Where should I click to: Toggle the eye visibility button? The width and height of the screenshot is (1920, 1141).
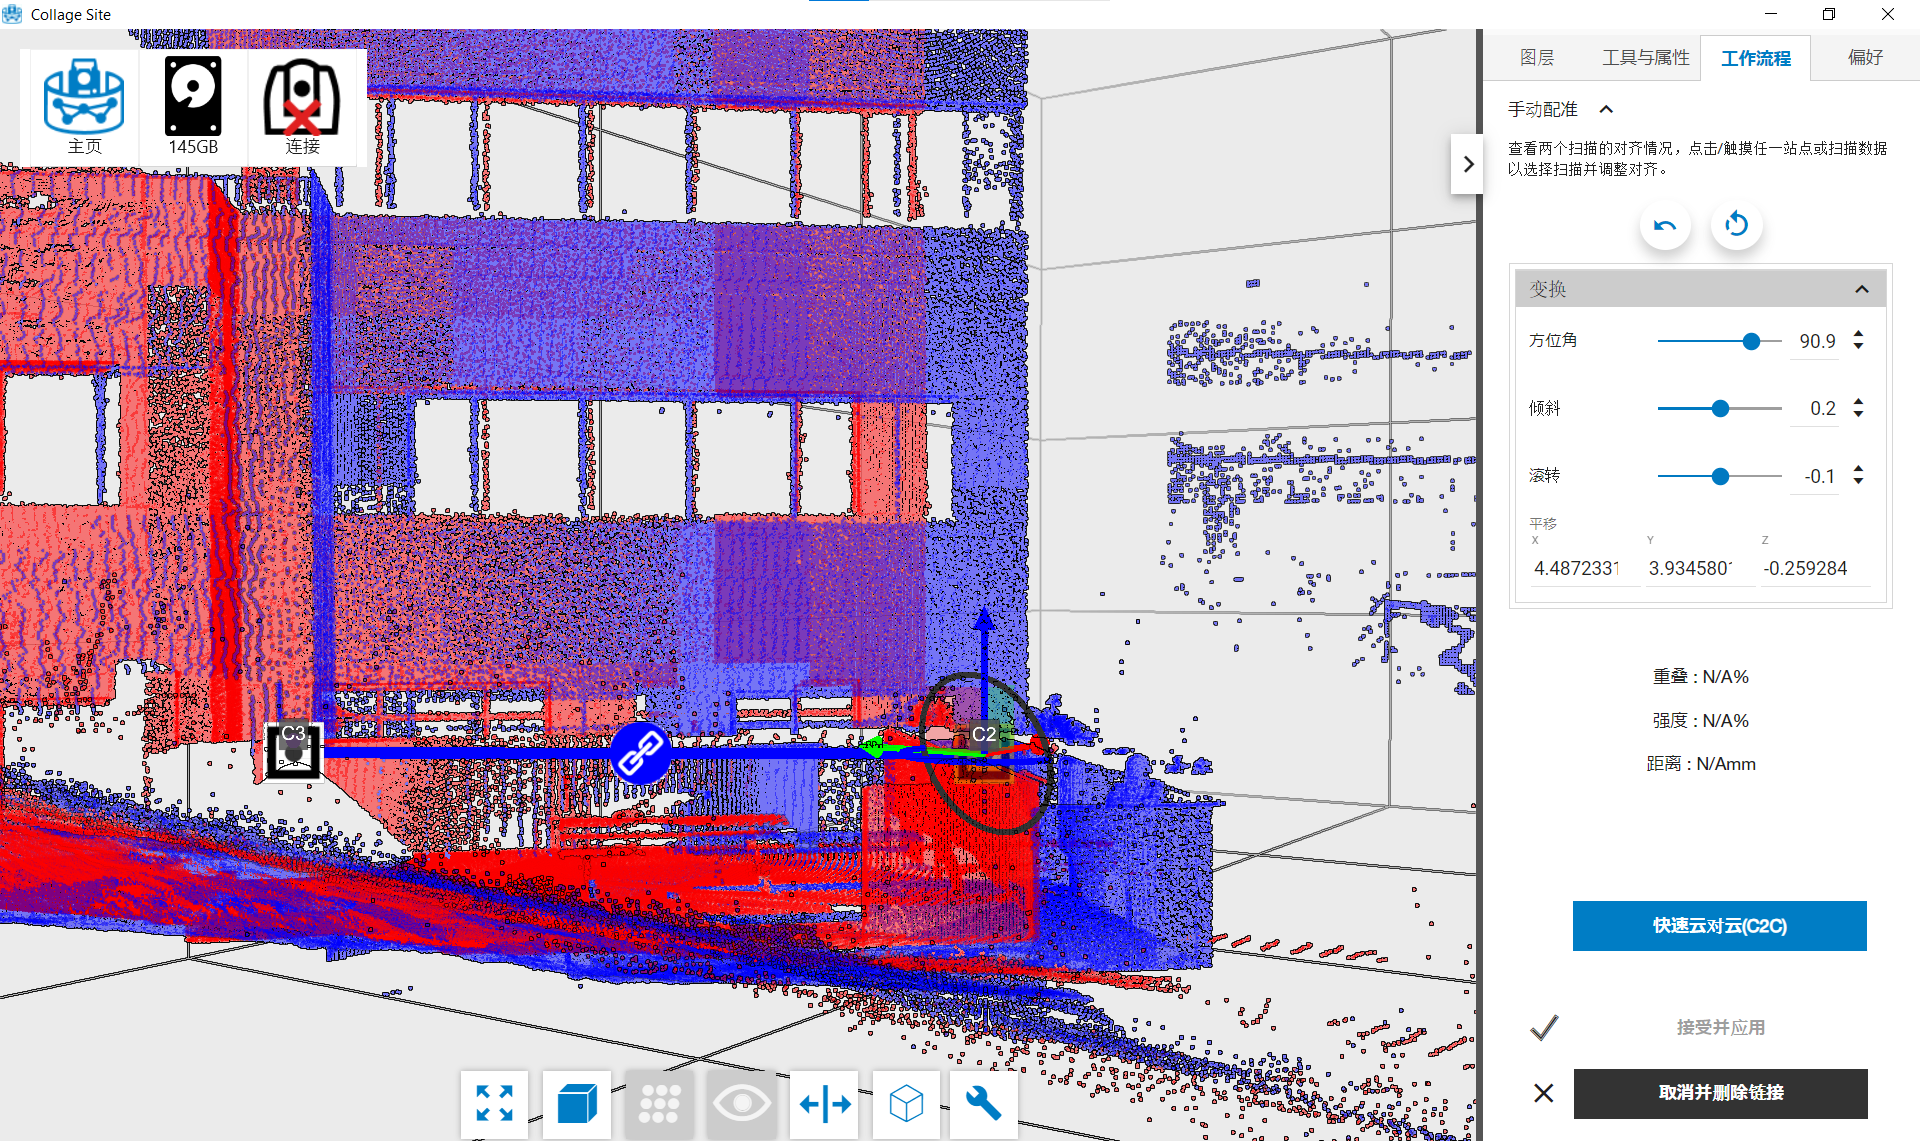tap(741, 1104)
